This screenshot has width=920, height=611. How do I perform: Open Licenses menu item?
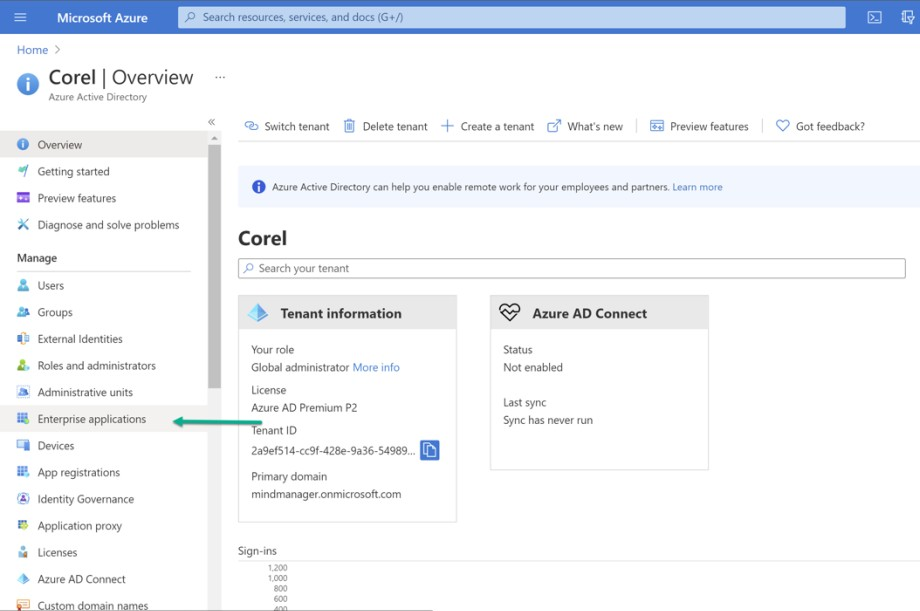coord(104,552)
